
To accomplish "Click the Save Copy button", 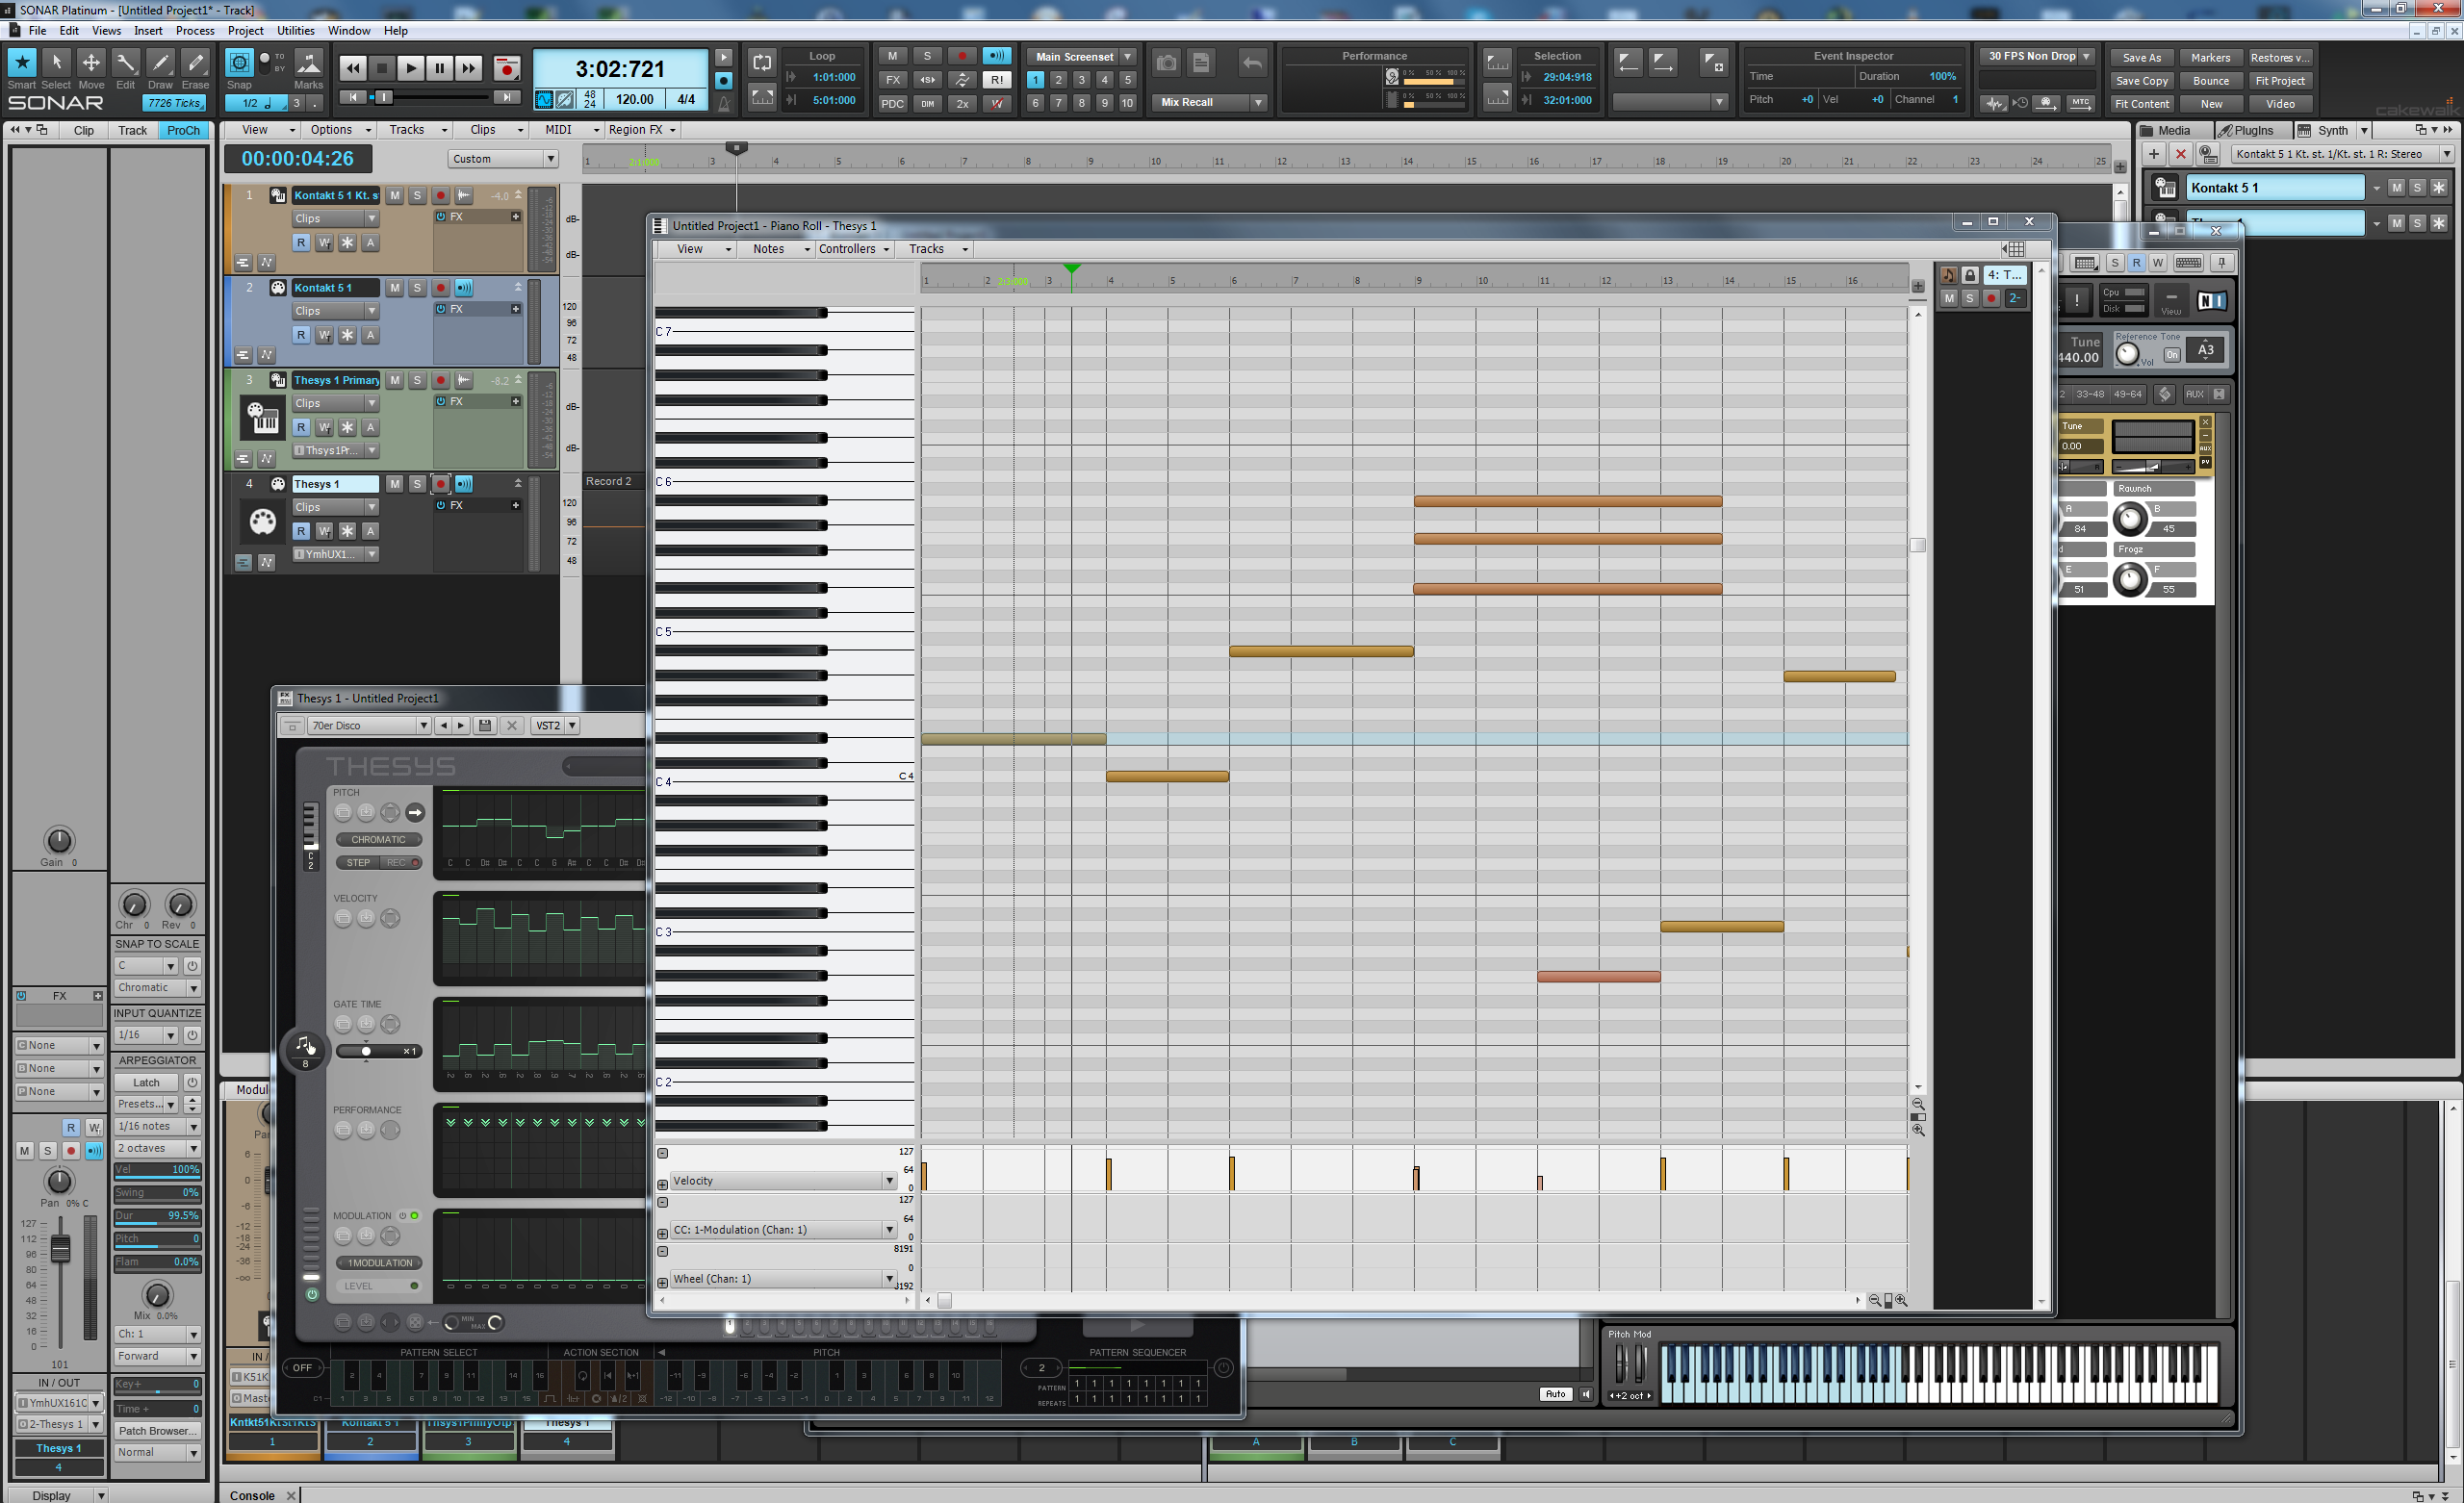I will click(x=2141, y=81).
